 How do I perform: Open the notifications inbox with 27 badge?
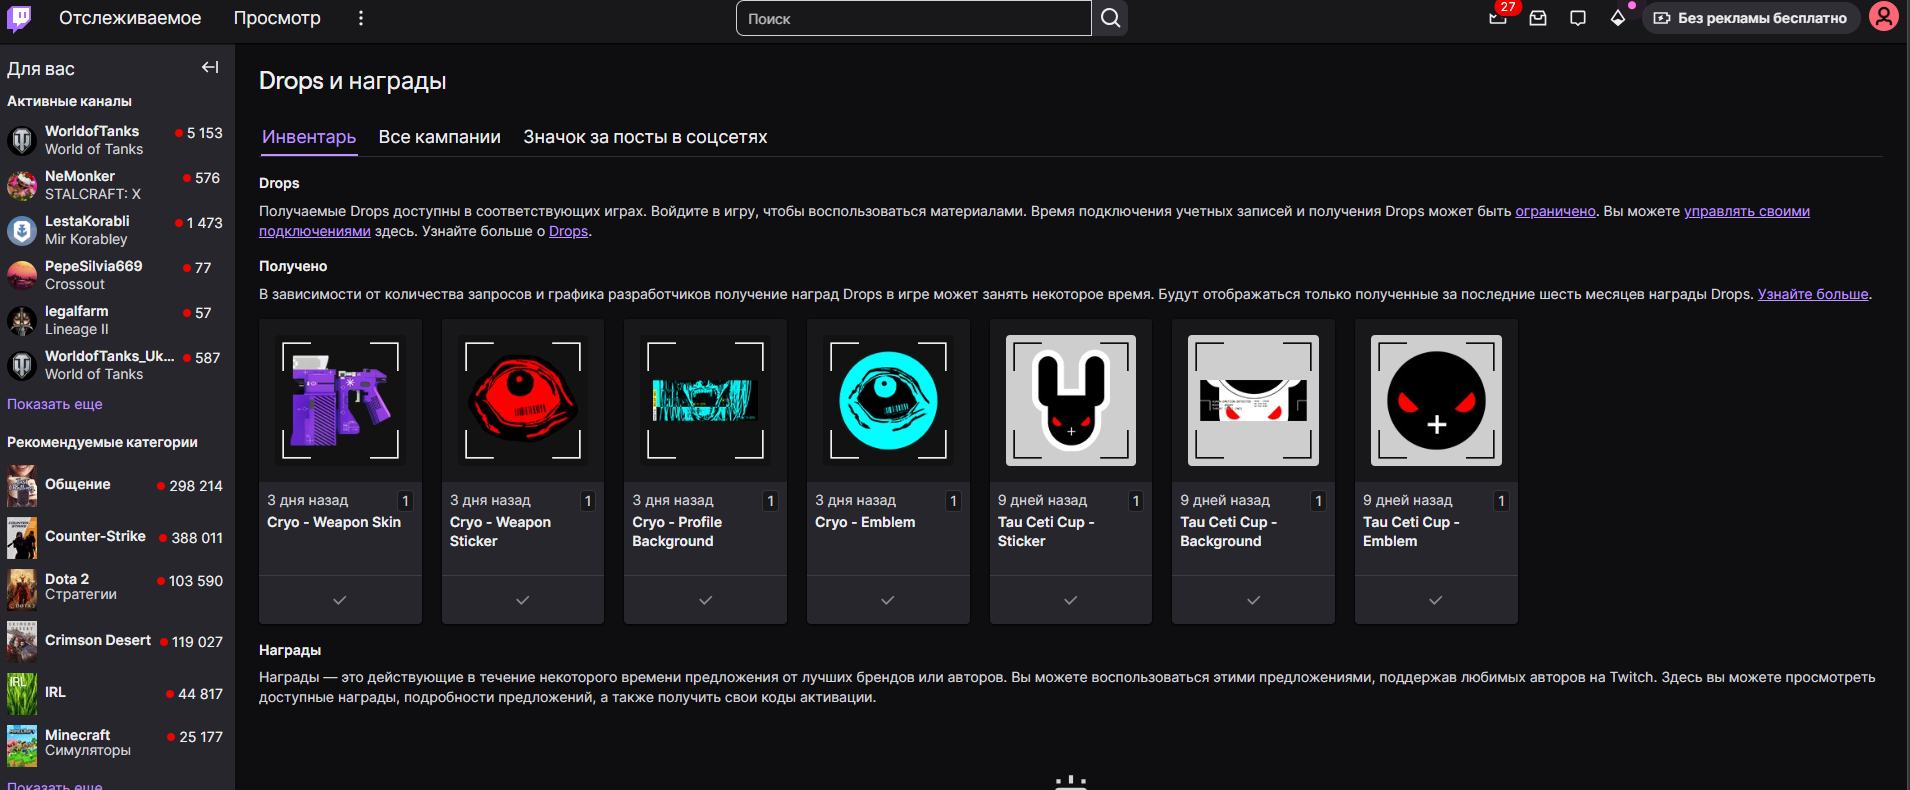pyautogui.click(x=1497, y=18)
